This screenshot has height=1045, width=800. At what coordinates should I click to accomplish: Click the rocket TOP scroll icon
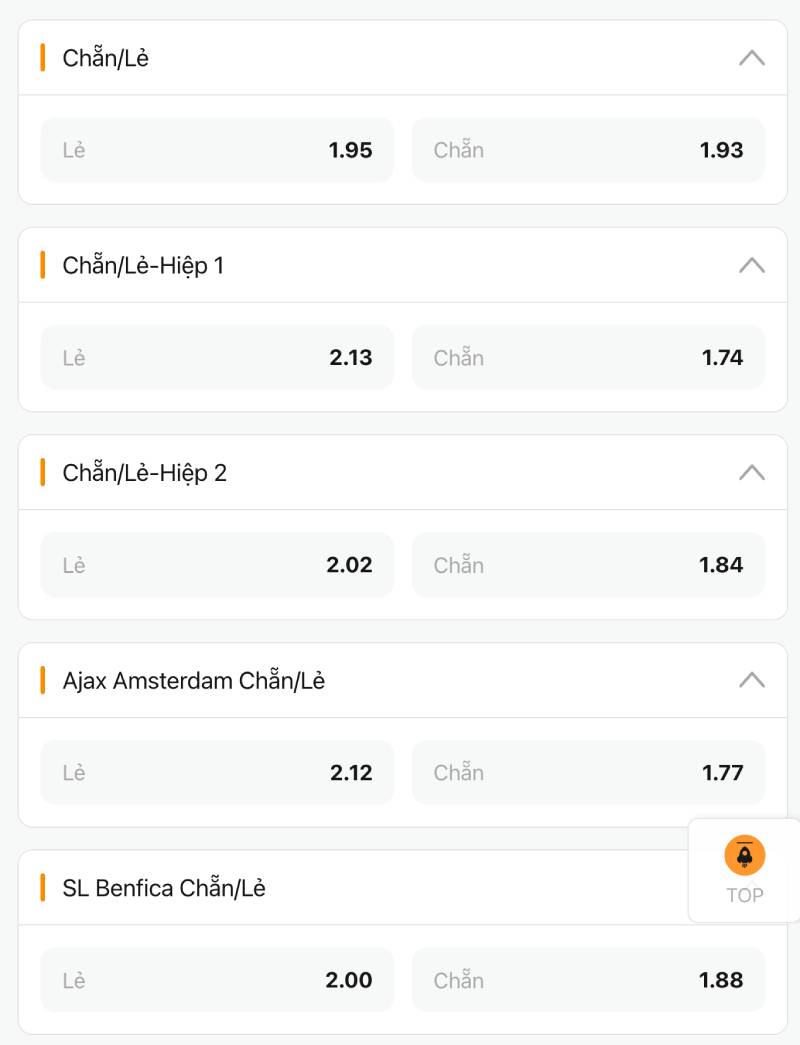tap(745, 856)
